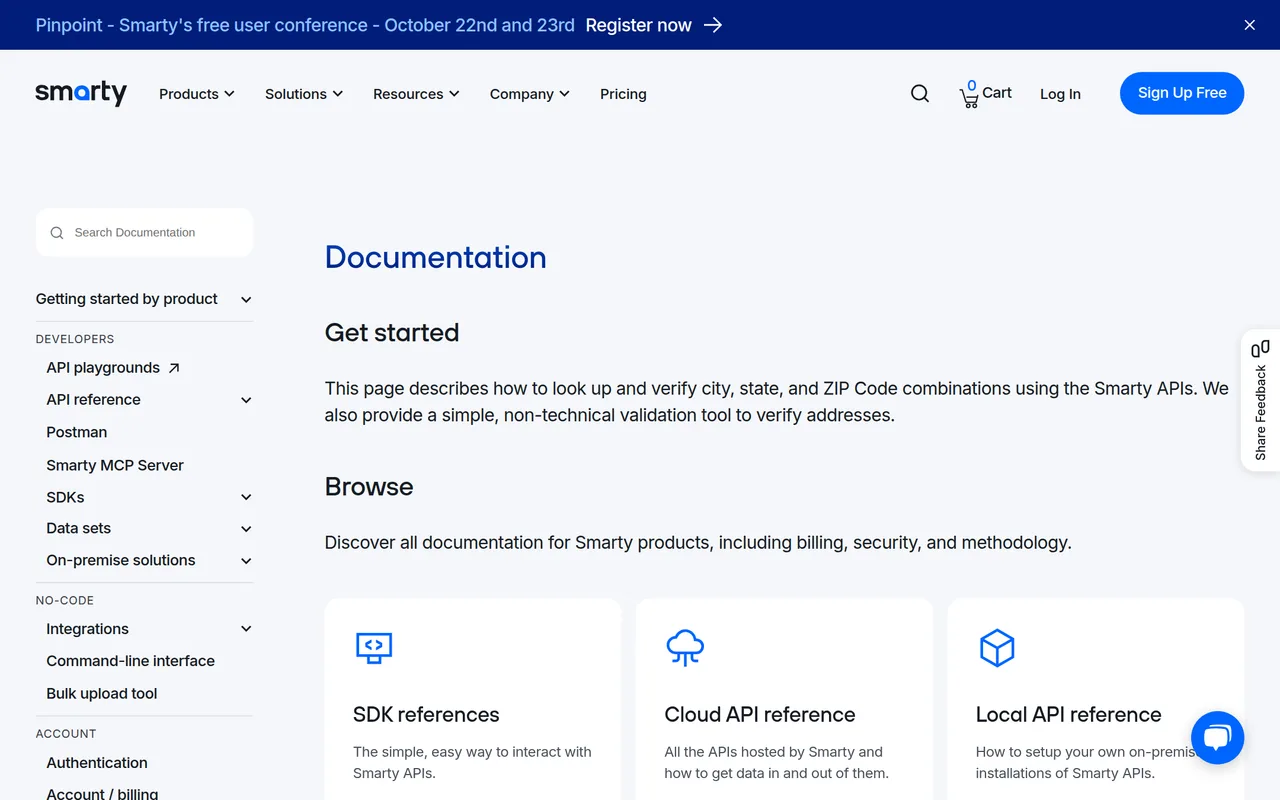Focus the Search Documentation field
Viewport: 1280px width, 800px height.
pos(144,232)
